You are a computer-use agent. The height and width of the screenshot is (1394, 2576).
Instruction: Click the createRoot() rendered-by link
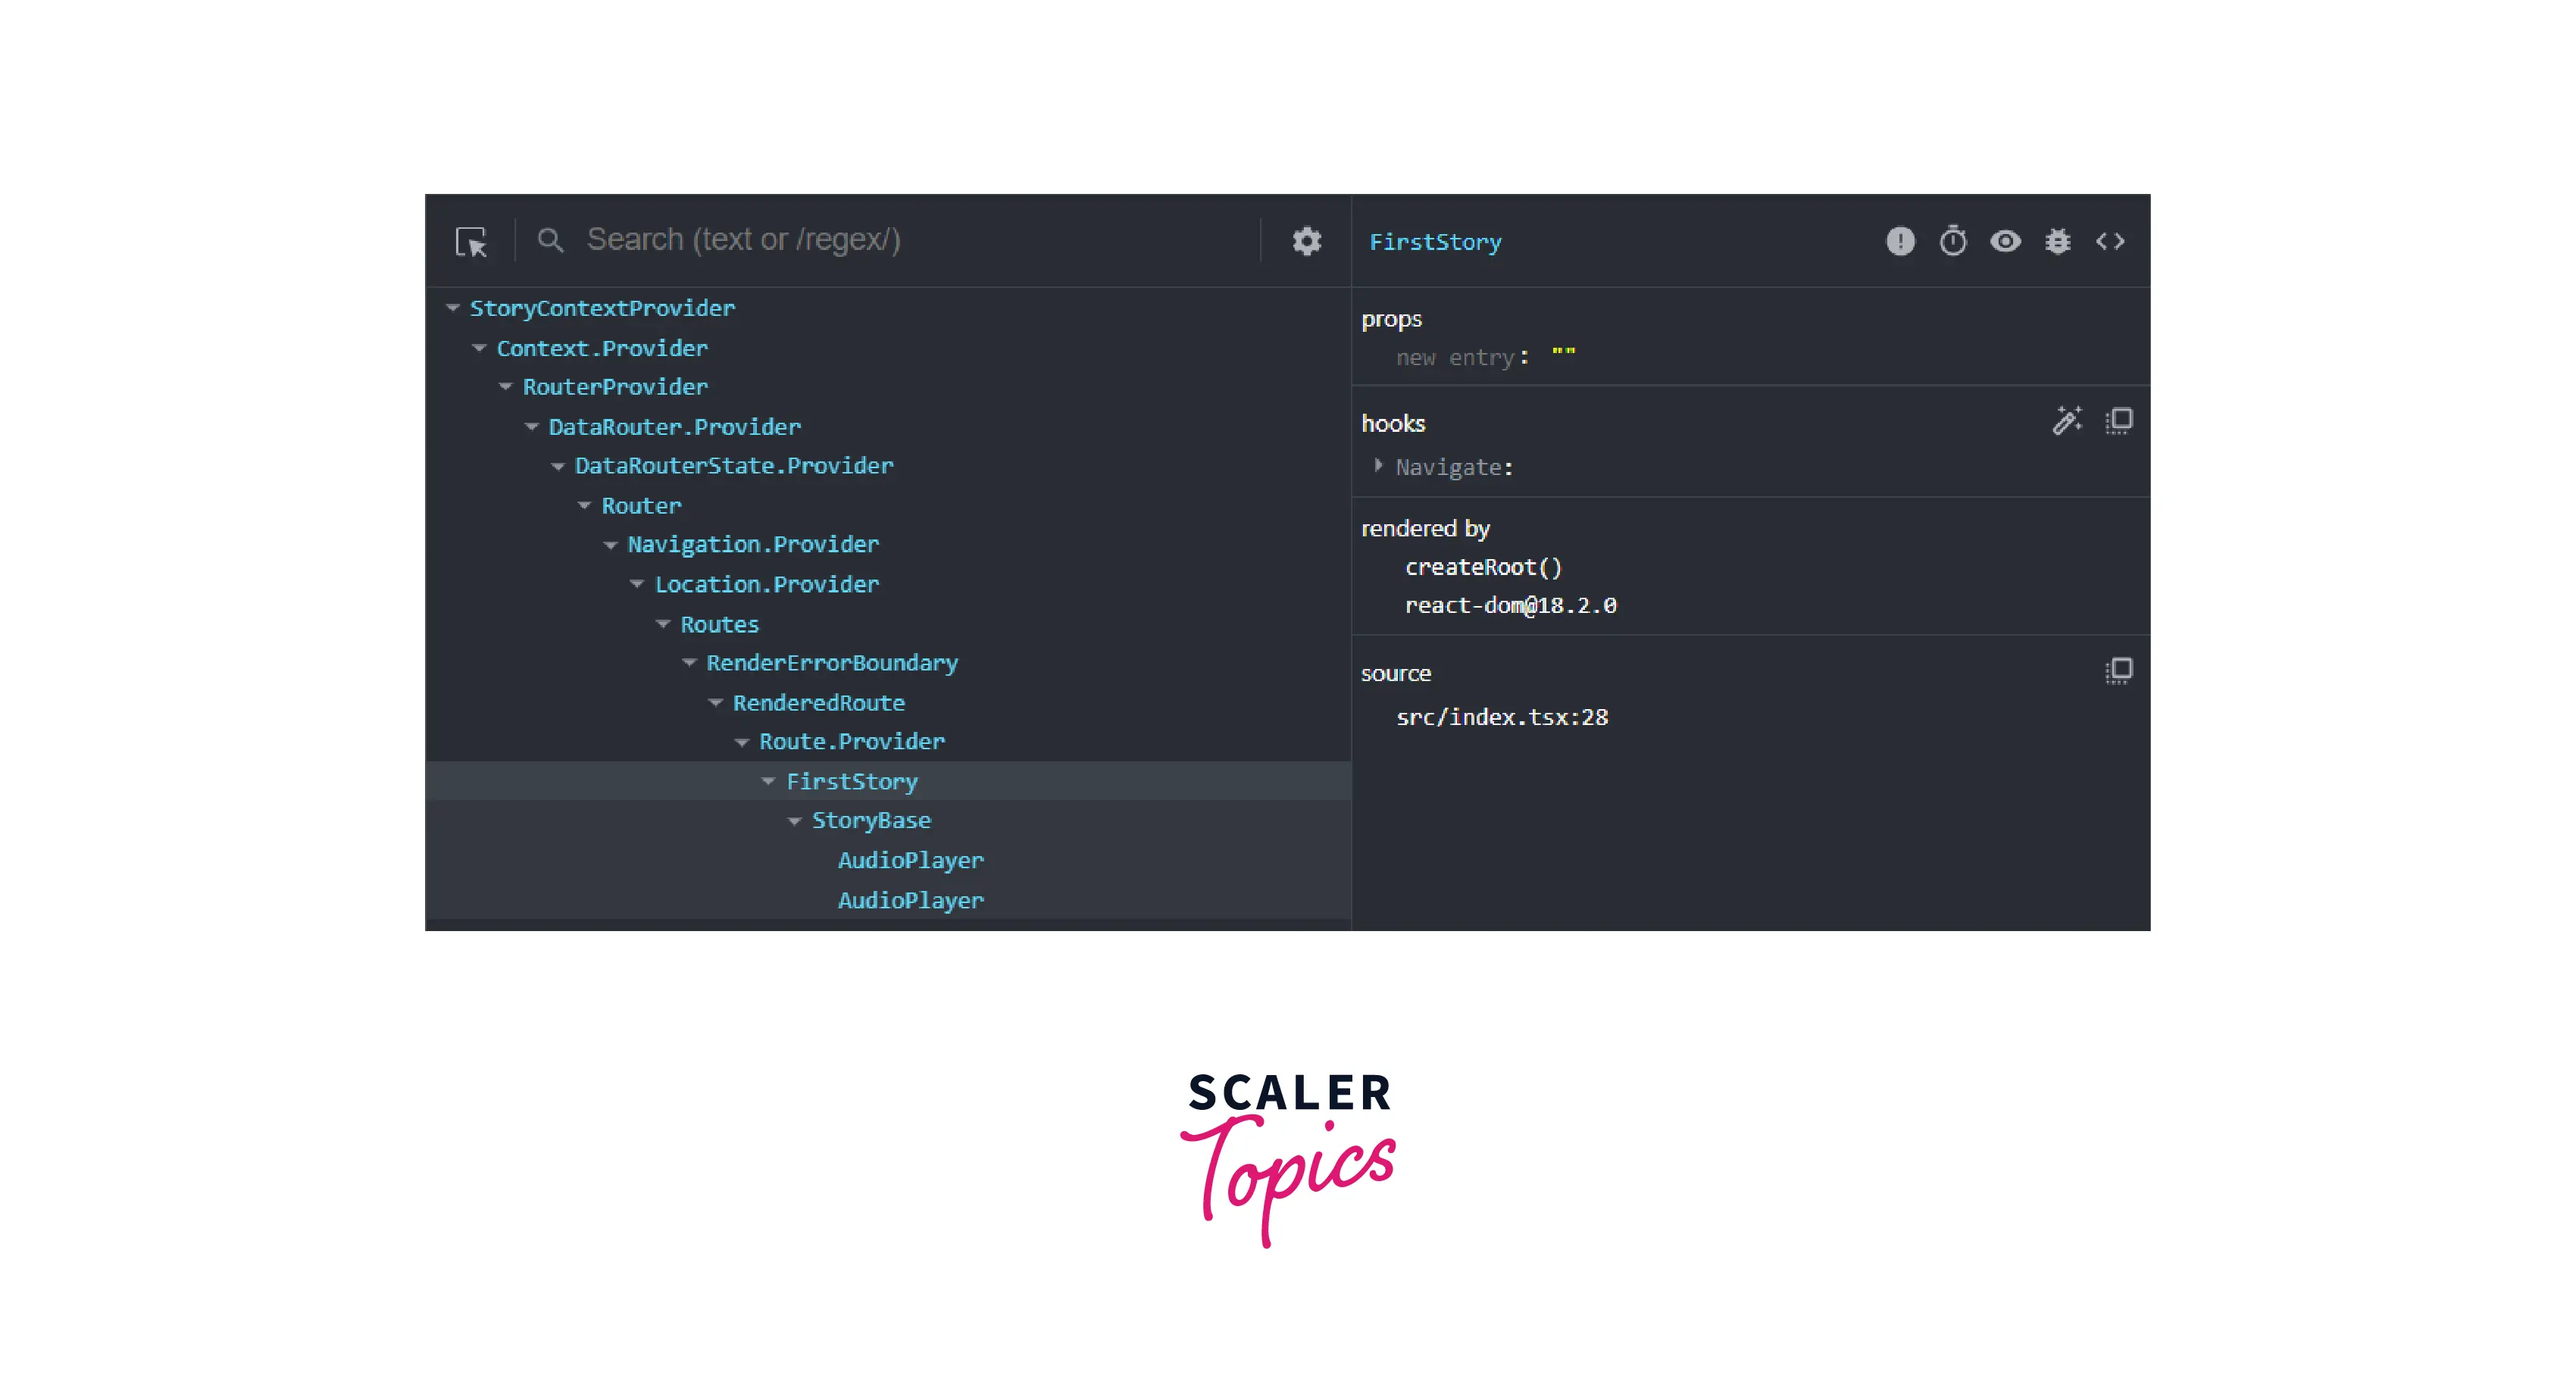(x=1483, y=567)
